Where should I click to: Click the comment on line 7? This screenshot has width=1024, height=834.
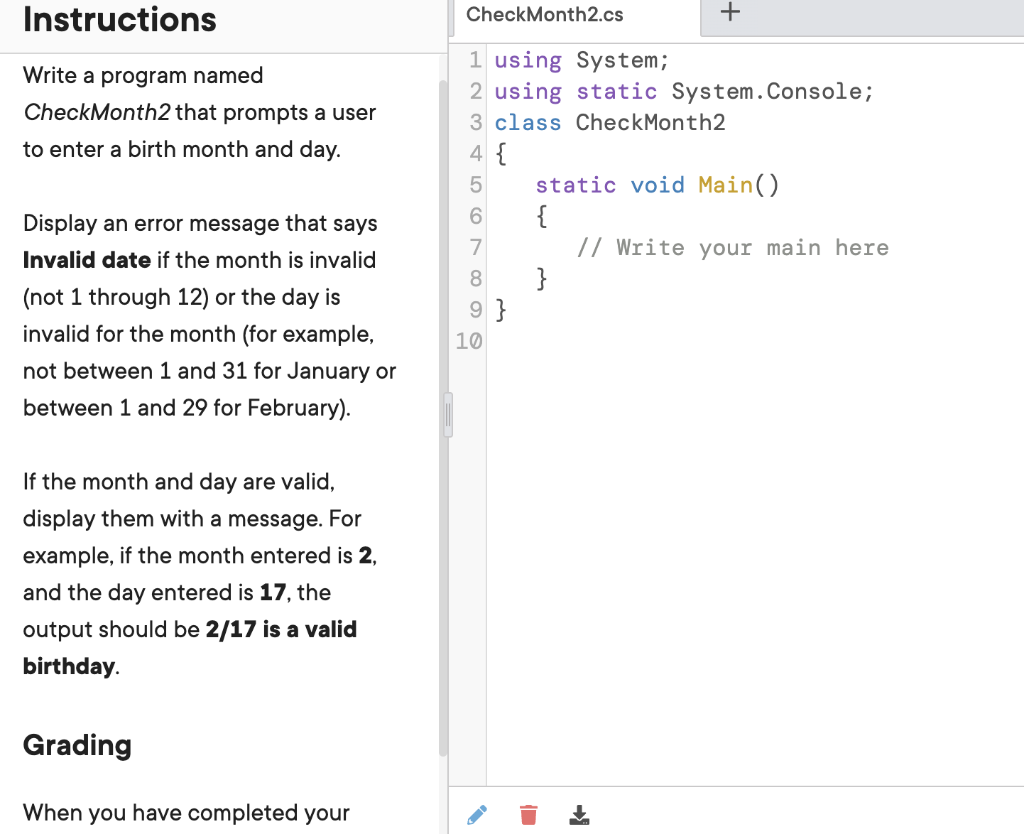(x=732, y=247)
